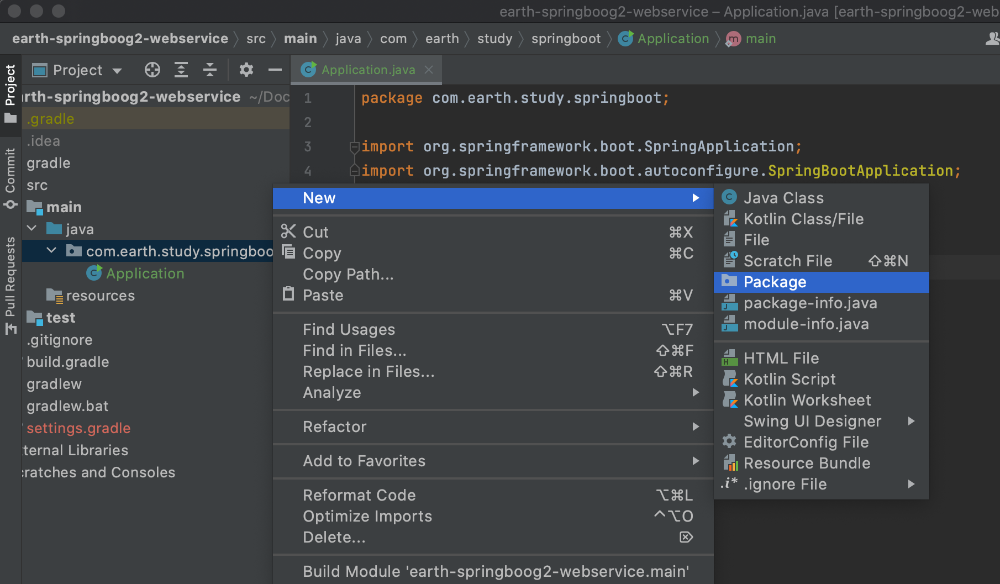Create a new Resource Bundle

(x=821, y=464)
